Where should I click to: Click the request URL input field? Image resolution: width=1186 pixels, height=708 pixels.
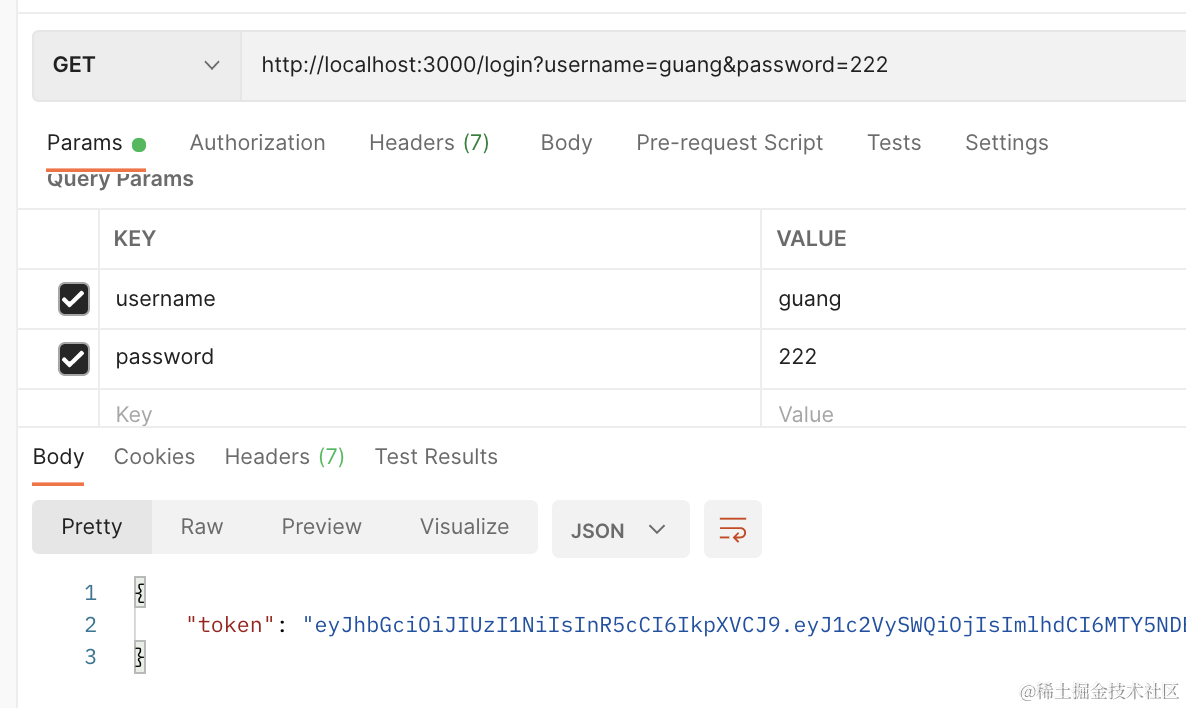point(700,66)
